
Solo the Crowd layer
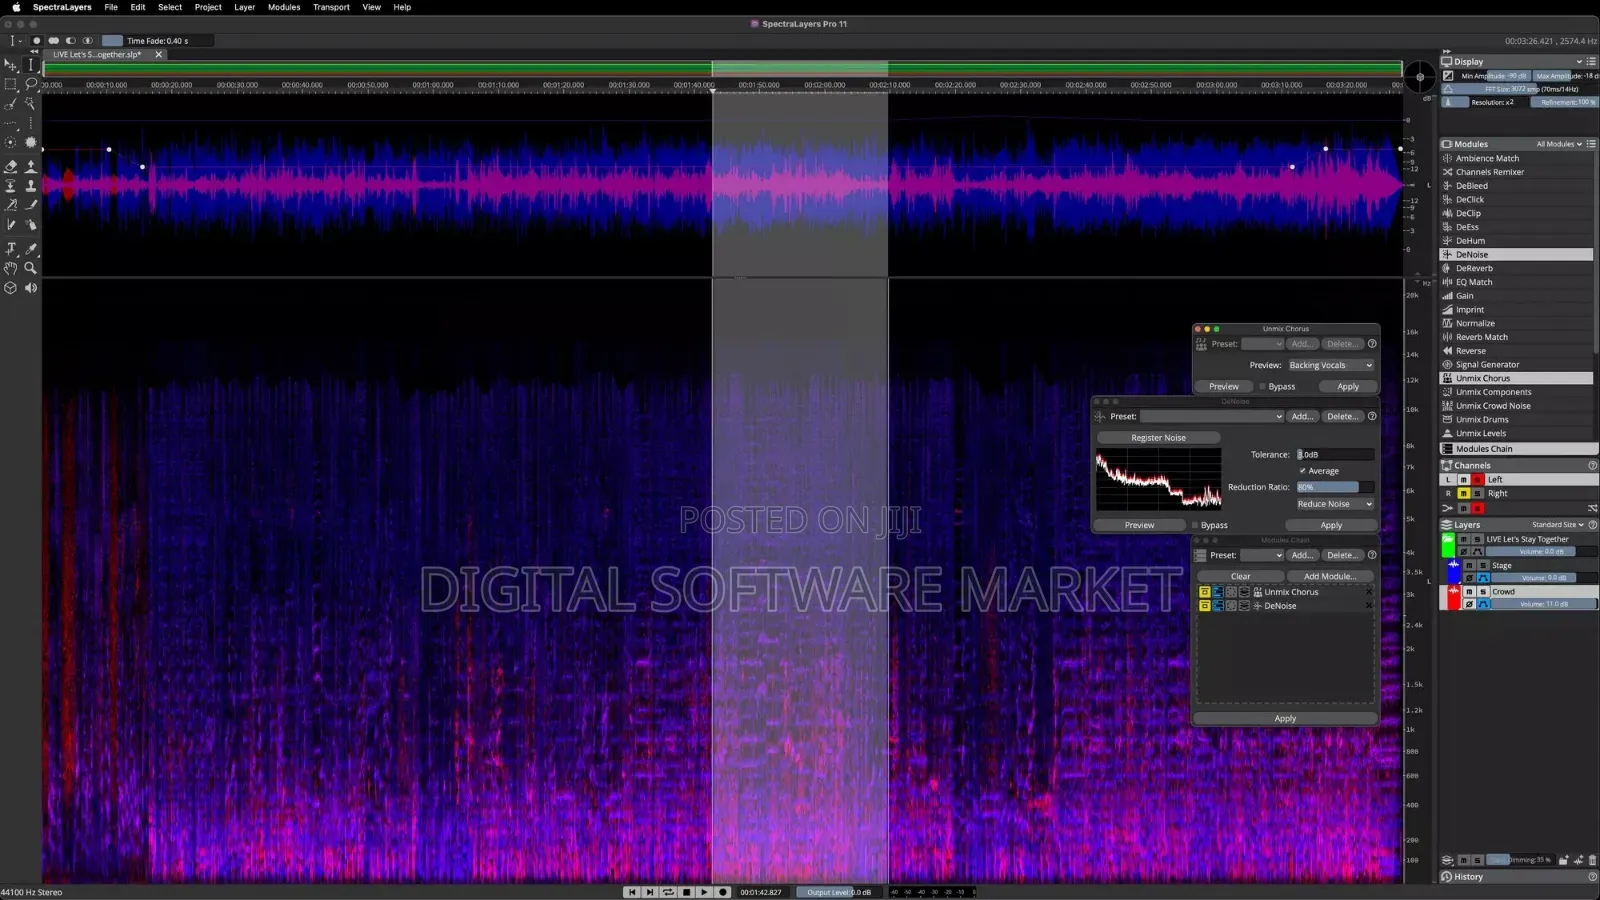(1483, 591)
